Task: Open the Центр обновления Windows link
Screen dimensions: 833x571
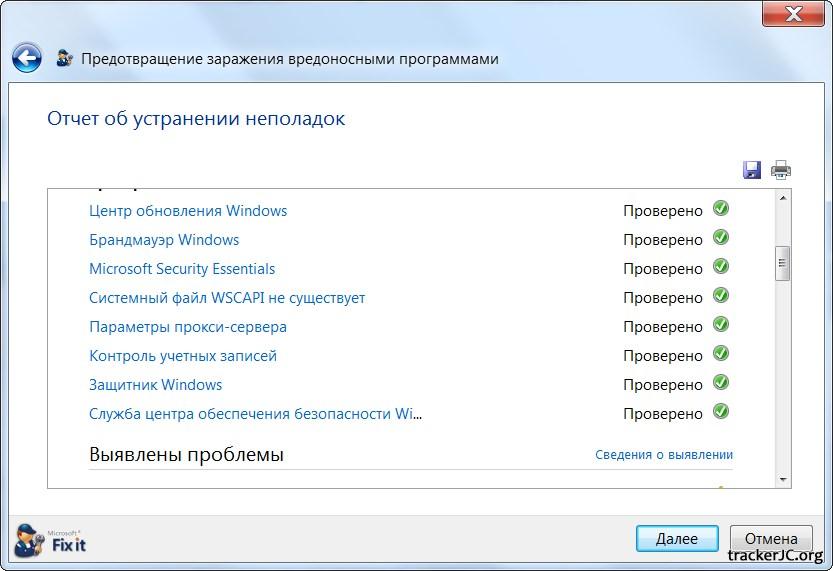Action: tap(188, 211)
